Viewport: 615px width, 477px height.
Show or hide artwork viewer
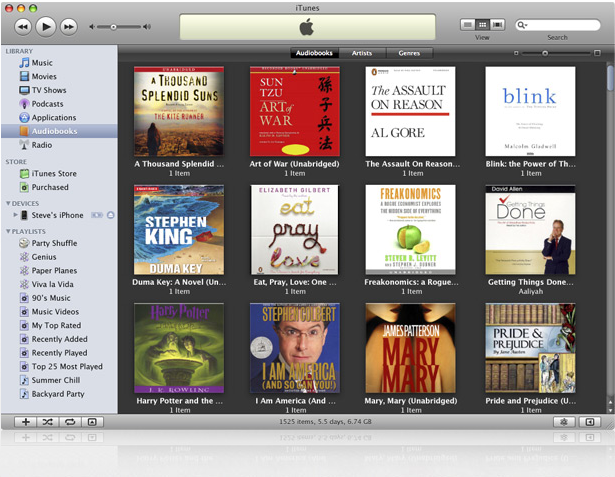click(x=92, y=422)
